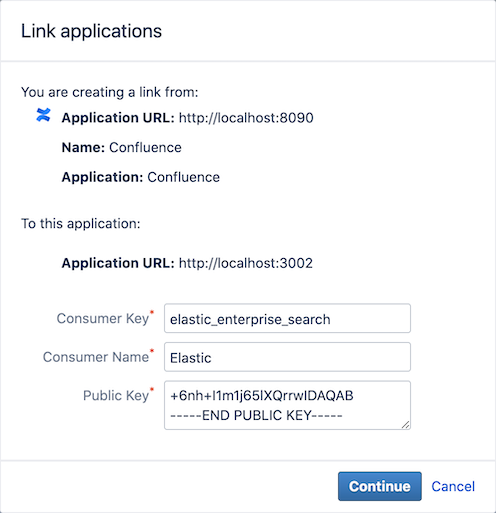Viewport: 496px width, 513px height.
Task: Click the Consumer Name label
Action: click(x=96, y=357)
